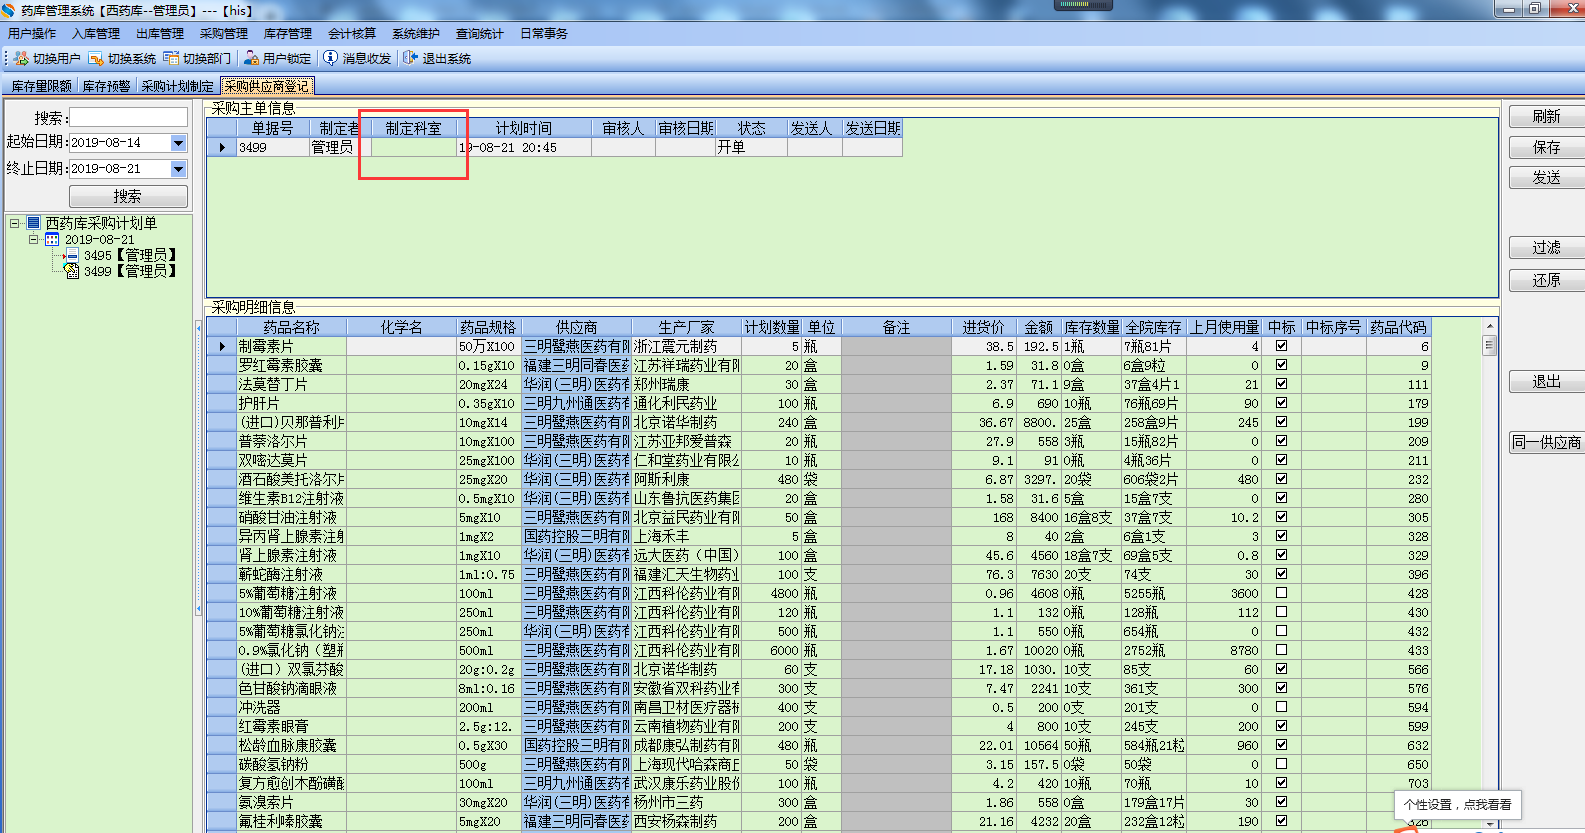Toggle 中标 checkbox for 法莫替丁片

point(1281,384)
